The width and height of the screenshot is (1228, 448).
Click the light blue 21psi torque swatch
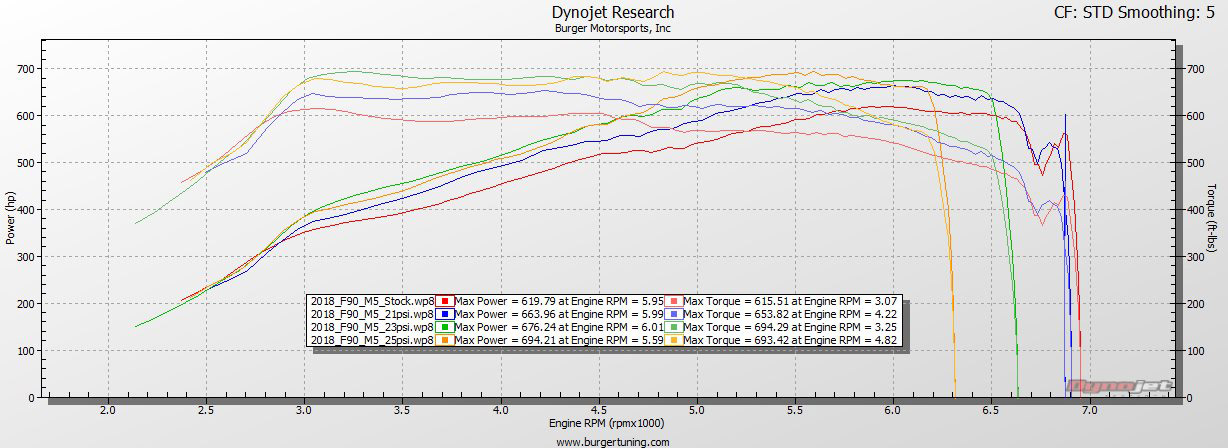click(674, 314)
